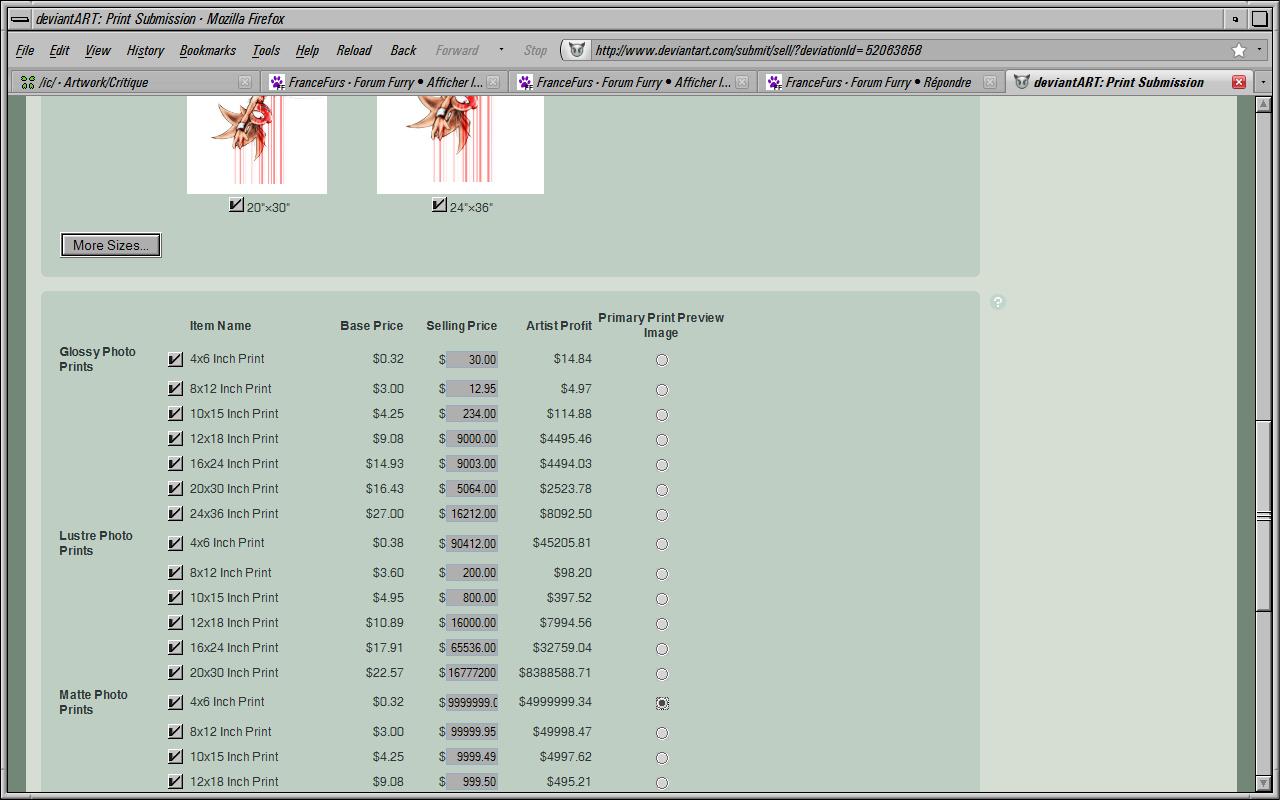The width and height of the screenshot is (1280, 800).
Task: Open the Tools menu
Action: tap(265, 50)
